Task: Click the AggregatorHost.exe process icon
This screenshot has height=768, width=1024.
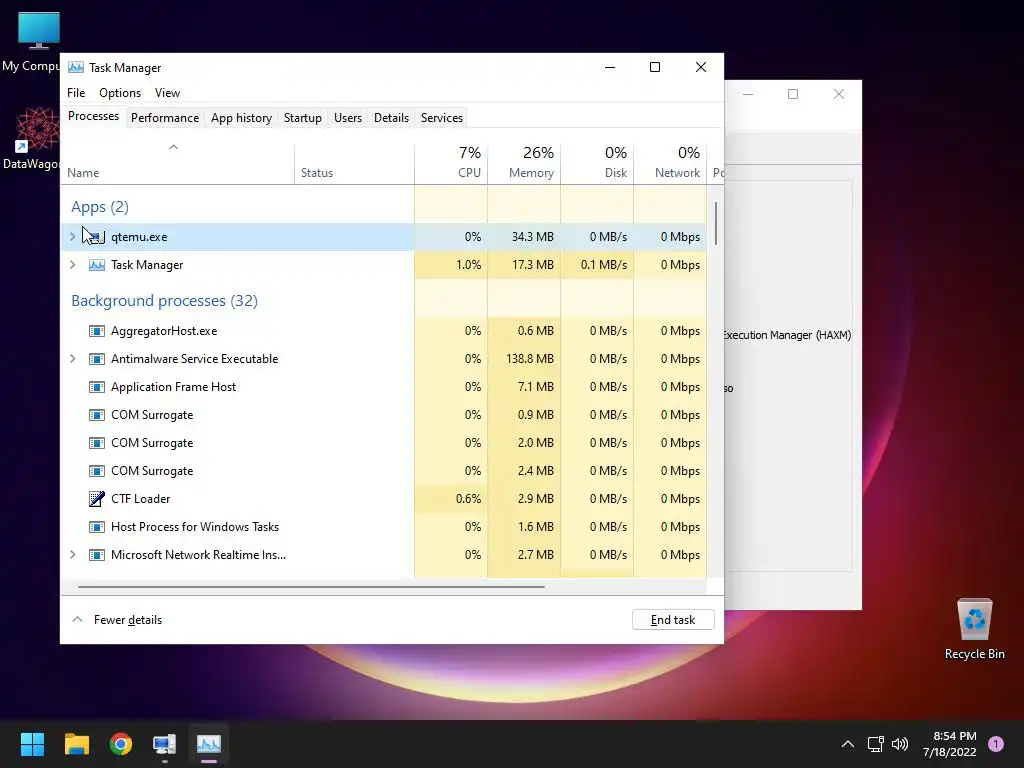Action: 97,331
